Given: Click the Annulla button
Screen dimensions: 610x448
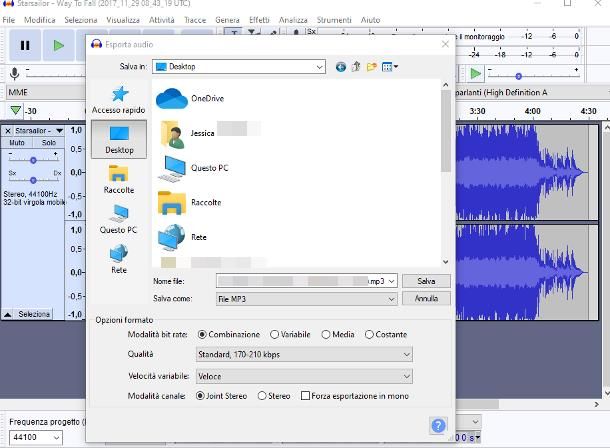Looking at the screenshot, I should point(426,299).
